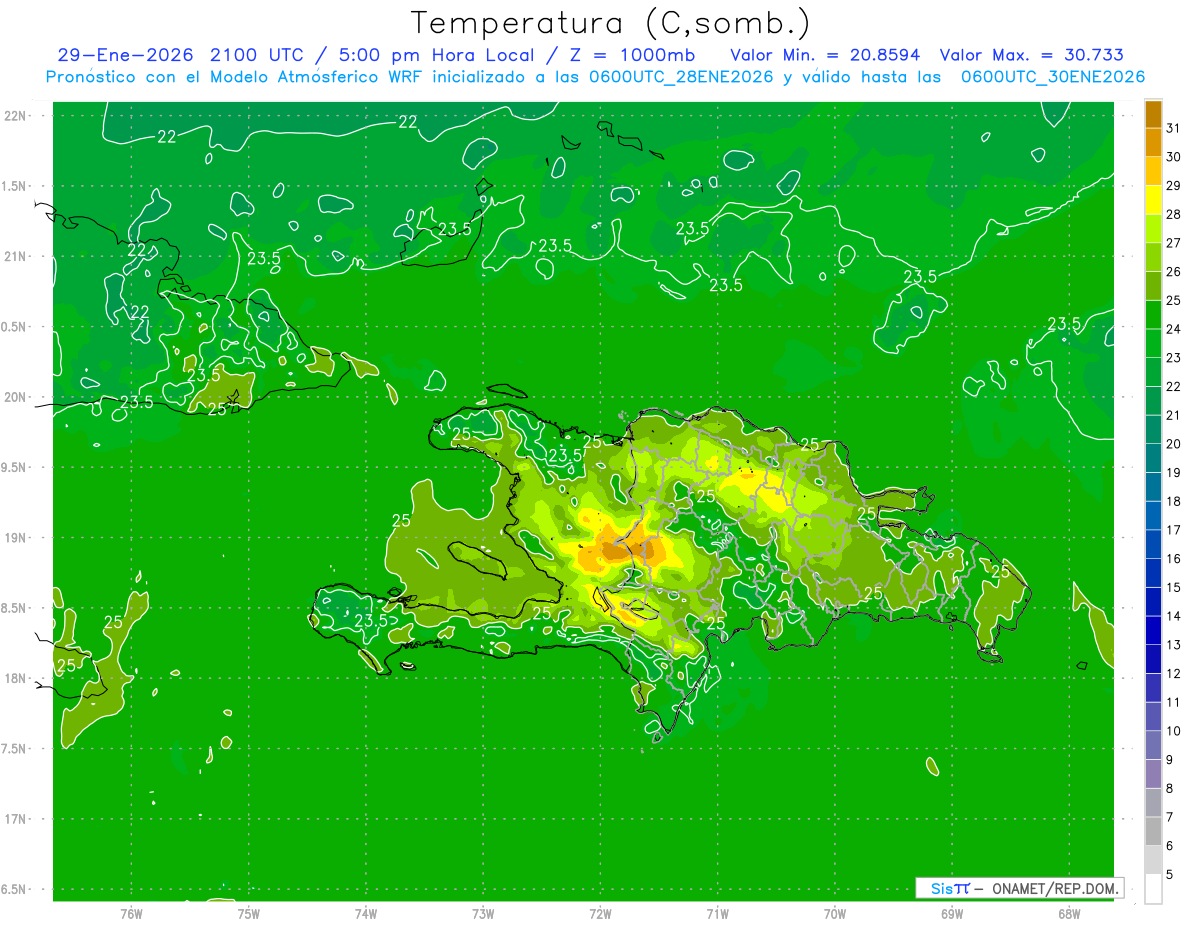Click the legend label "15"
The image size is (1200, 927).
[1173, 588]
